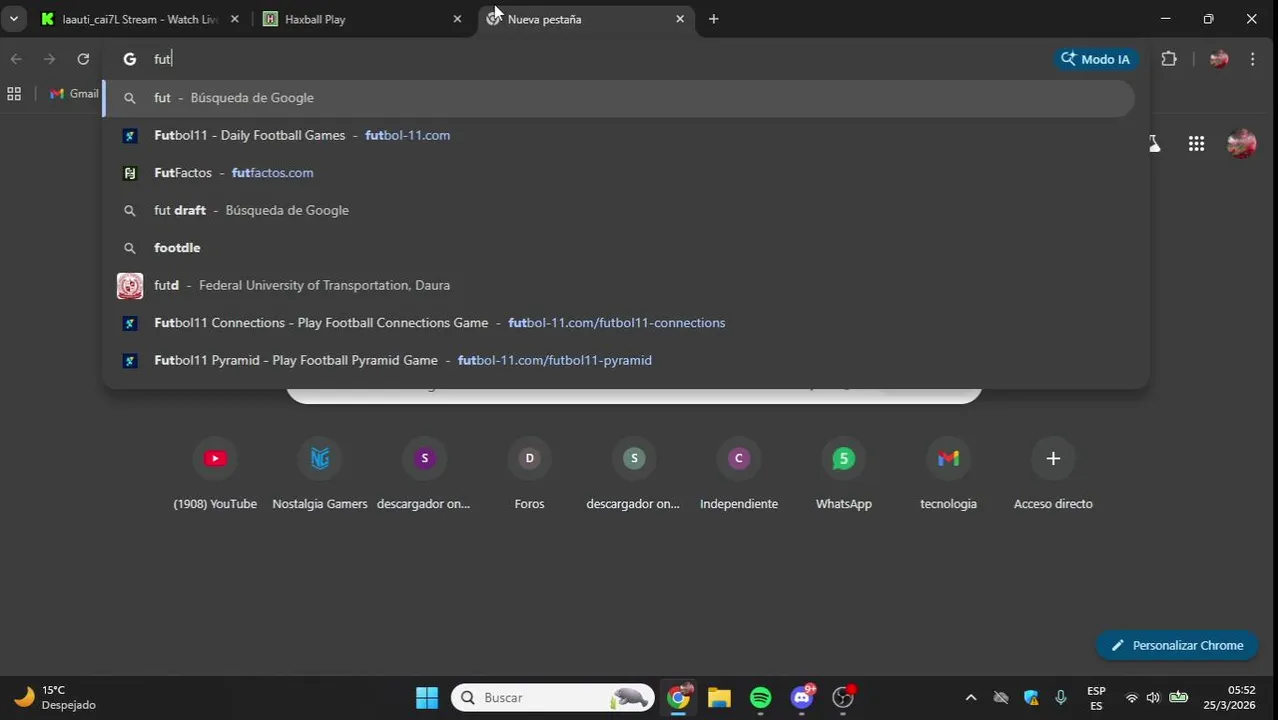
Task: Select futd Federal University suggestion
Action: (618, 285)
